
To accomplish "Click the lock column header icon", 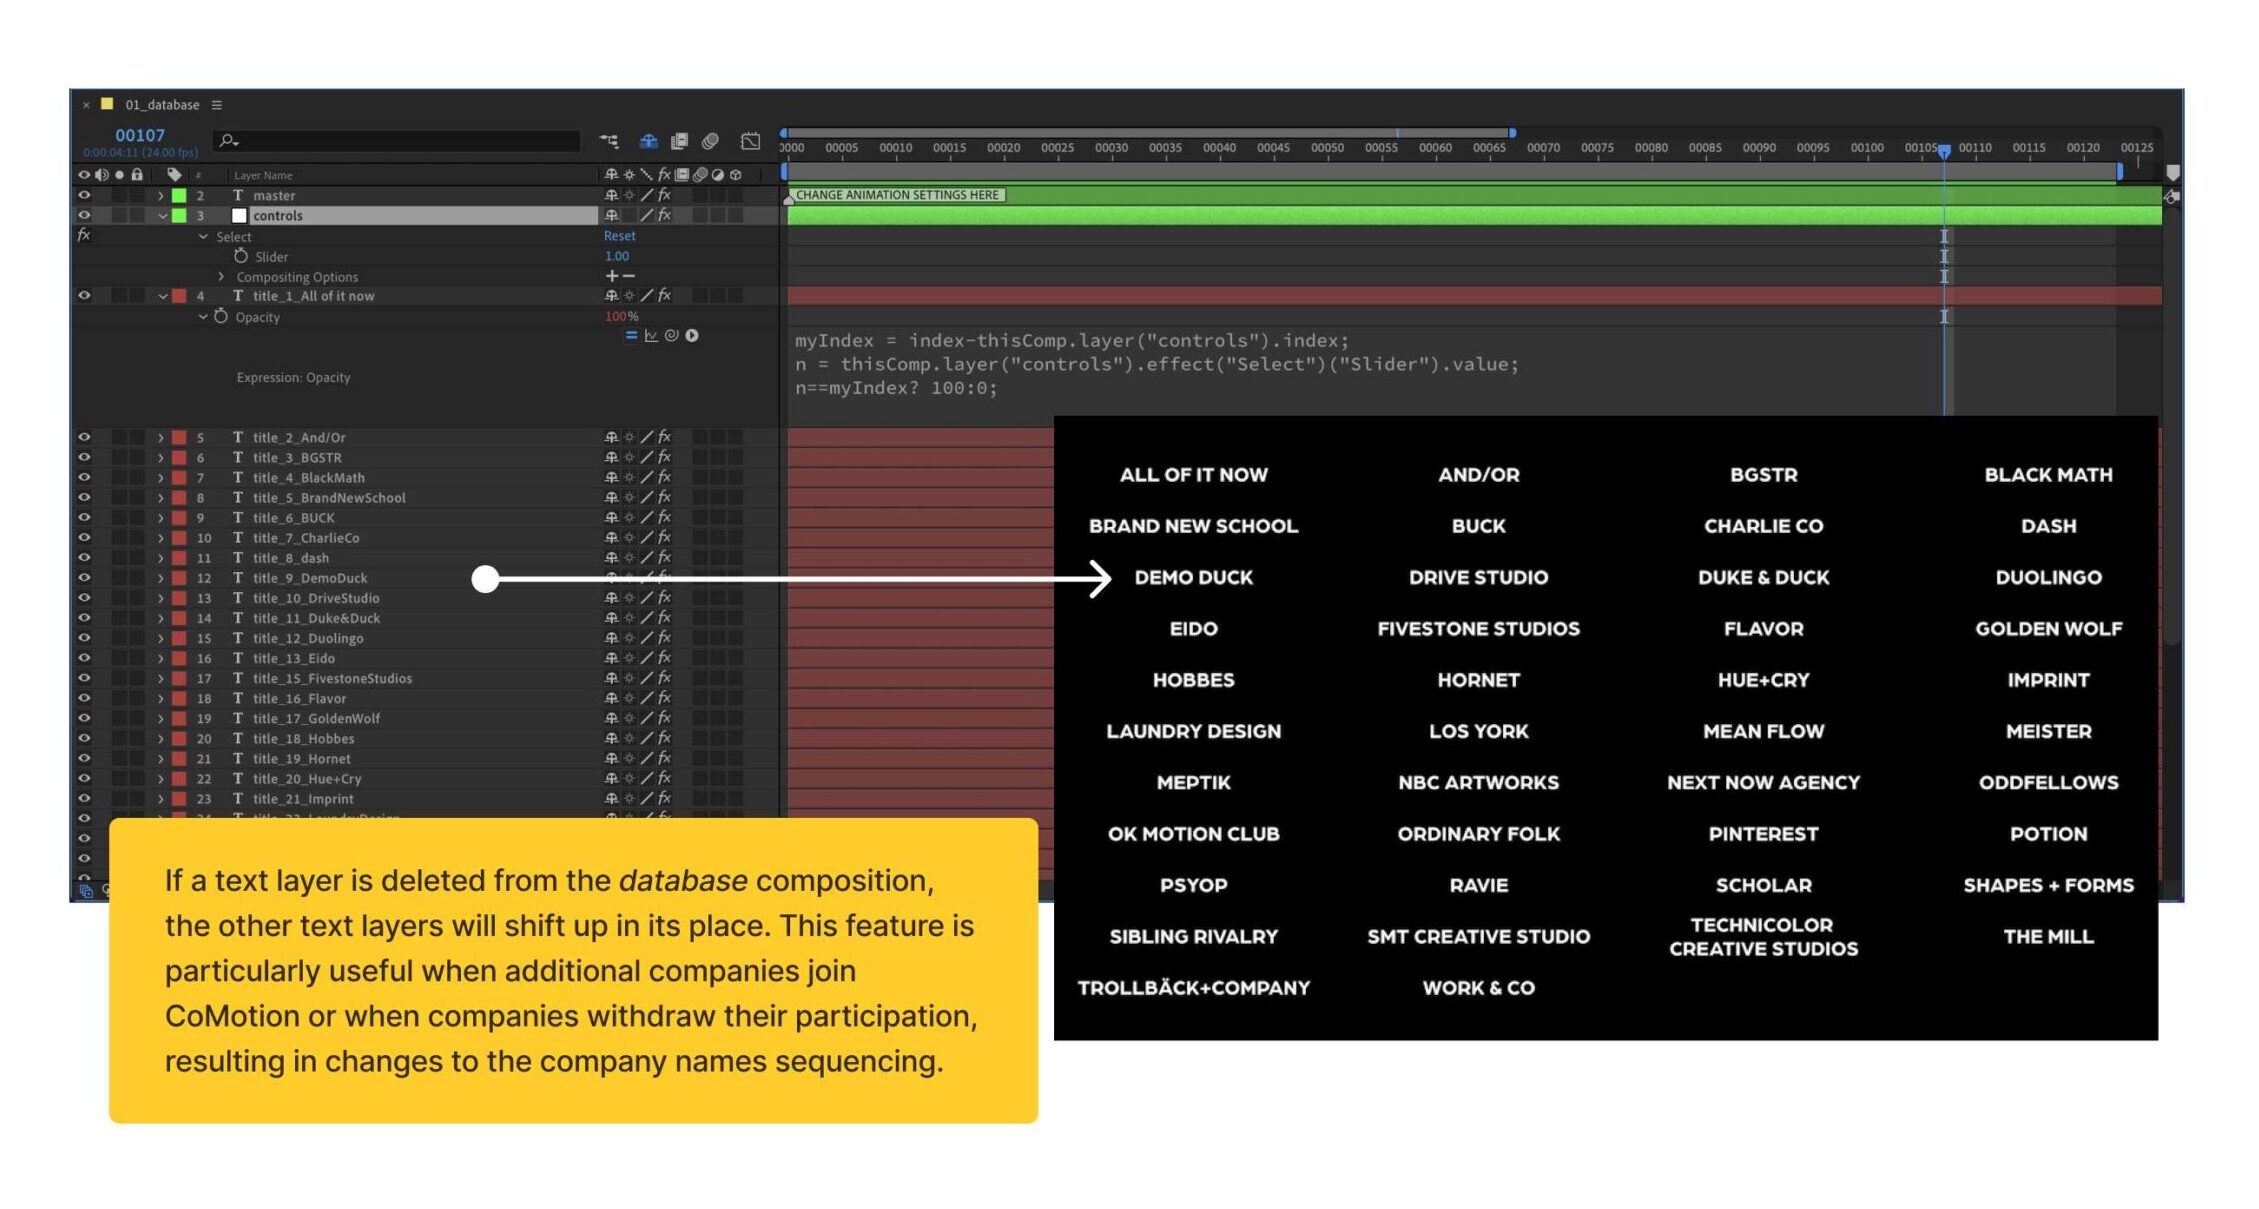I will pos(137,174).
